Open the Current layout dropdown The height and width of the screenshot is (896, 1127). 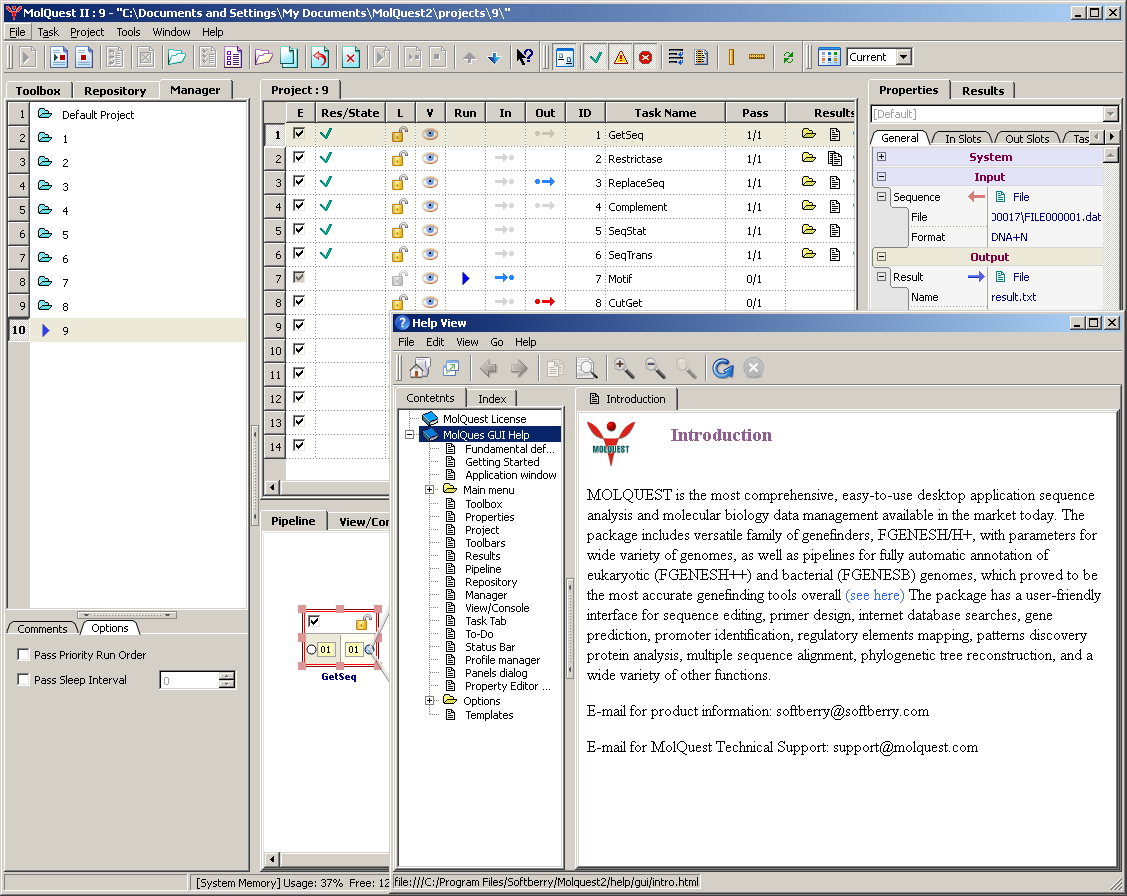point(904,57)
